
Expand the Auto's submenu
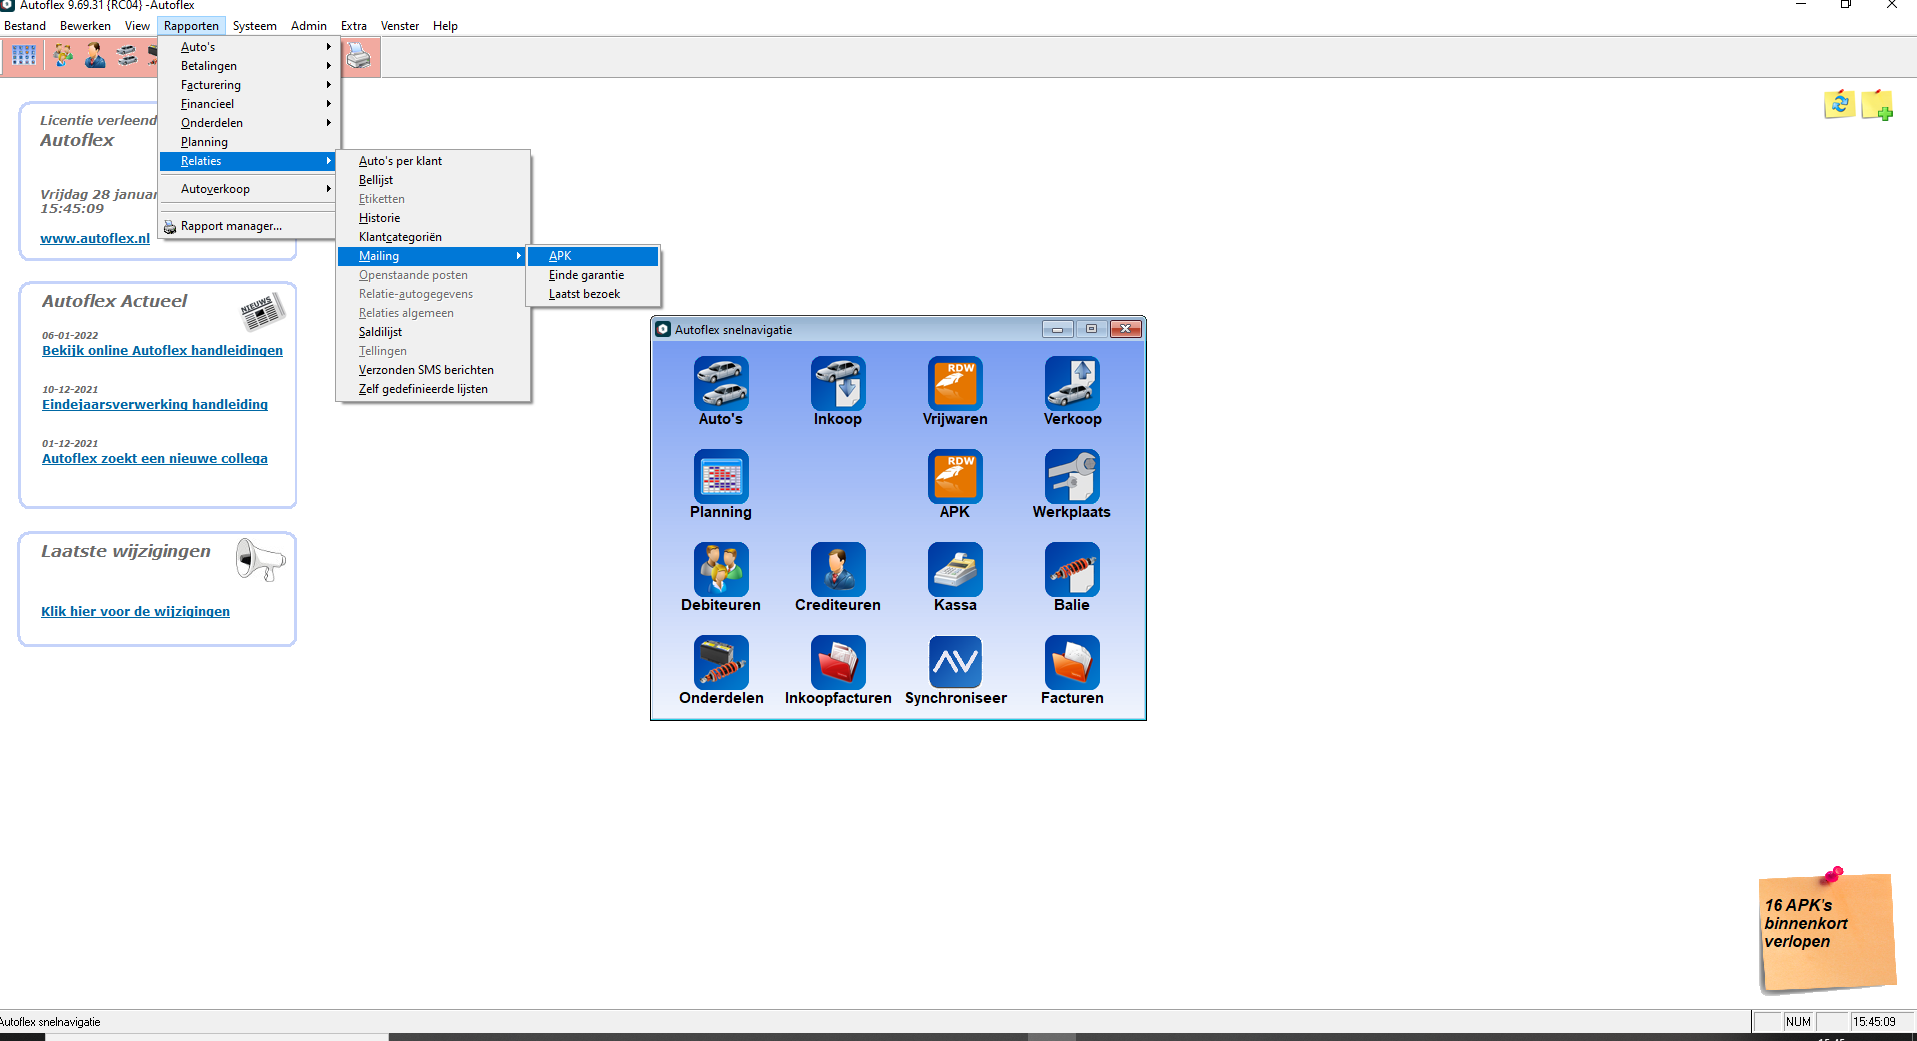coord(249,47)
